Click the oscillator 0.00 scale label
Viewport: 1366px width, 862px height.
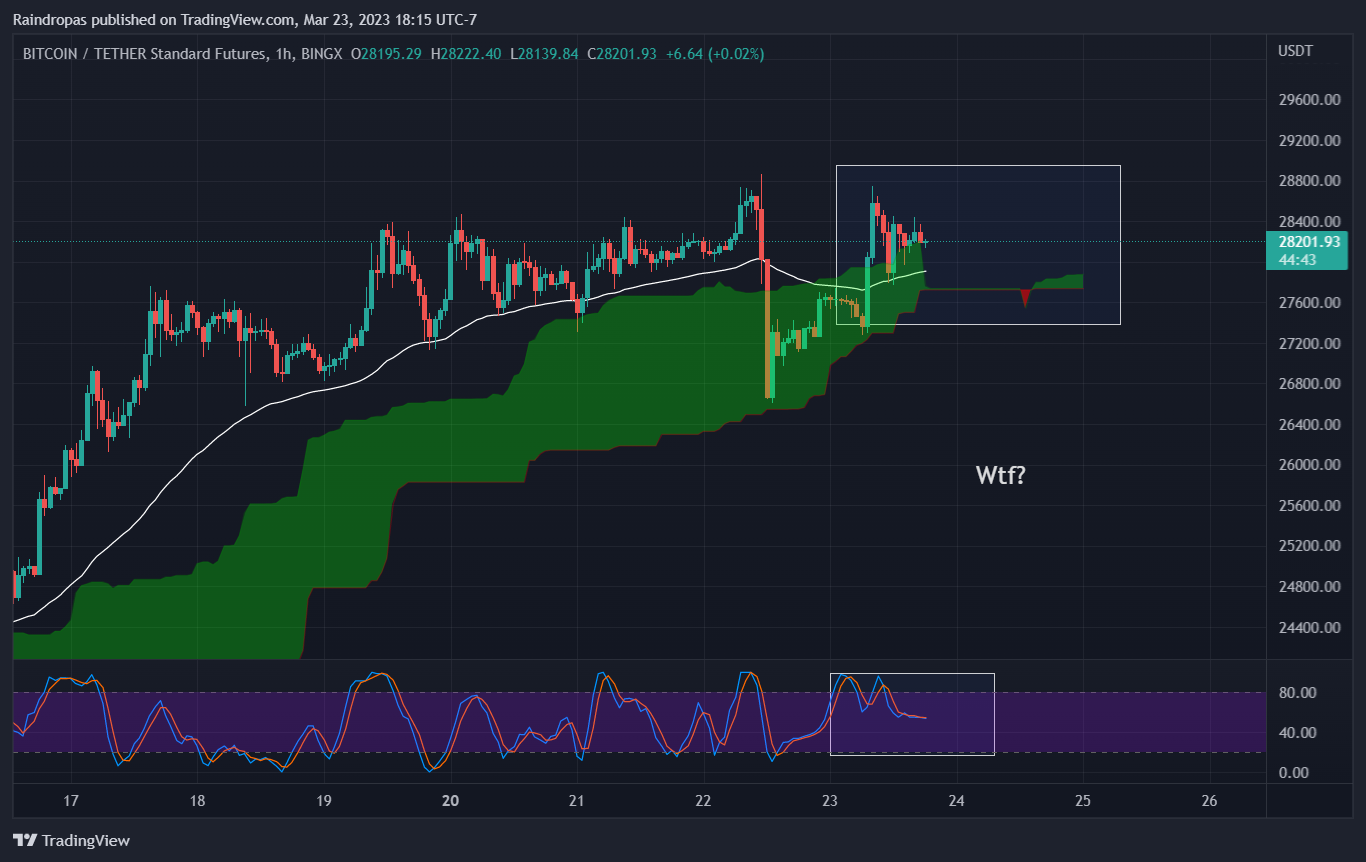point(1293,772)
